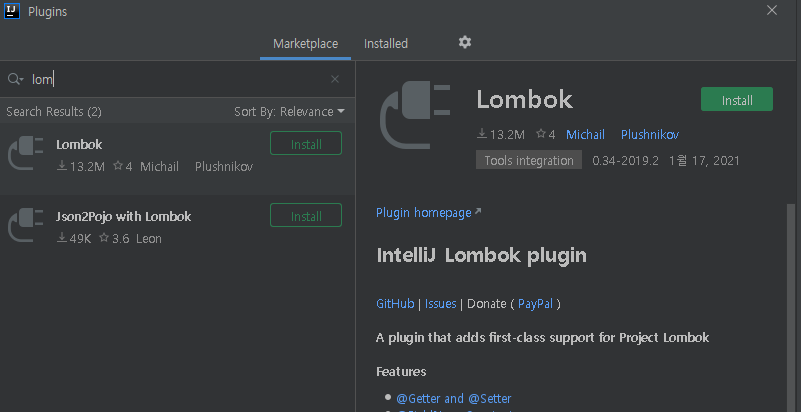
Task: Click the 13.2M downloads count in details
Action: 507,134
